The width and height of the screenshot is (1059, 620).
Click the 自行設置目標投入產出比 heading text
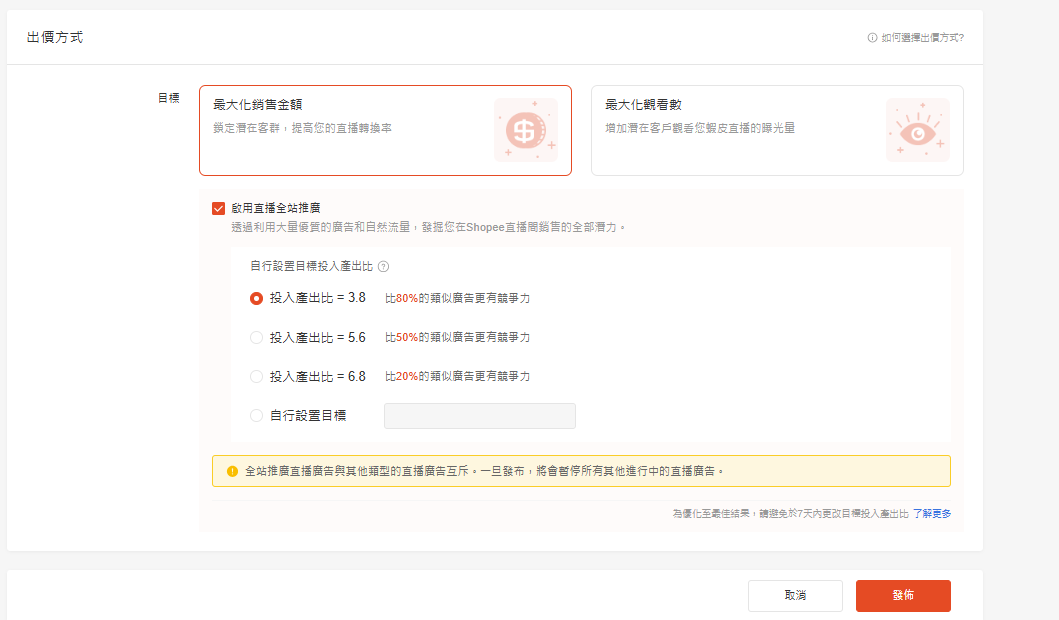[311, 267]
